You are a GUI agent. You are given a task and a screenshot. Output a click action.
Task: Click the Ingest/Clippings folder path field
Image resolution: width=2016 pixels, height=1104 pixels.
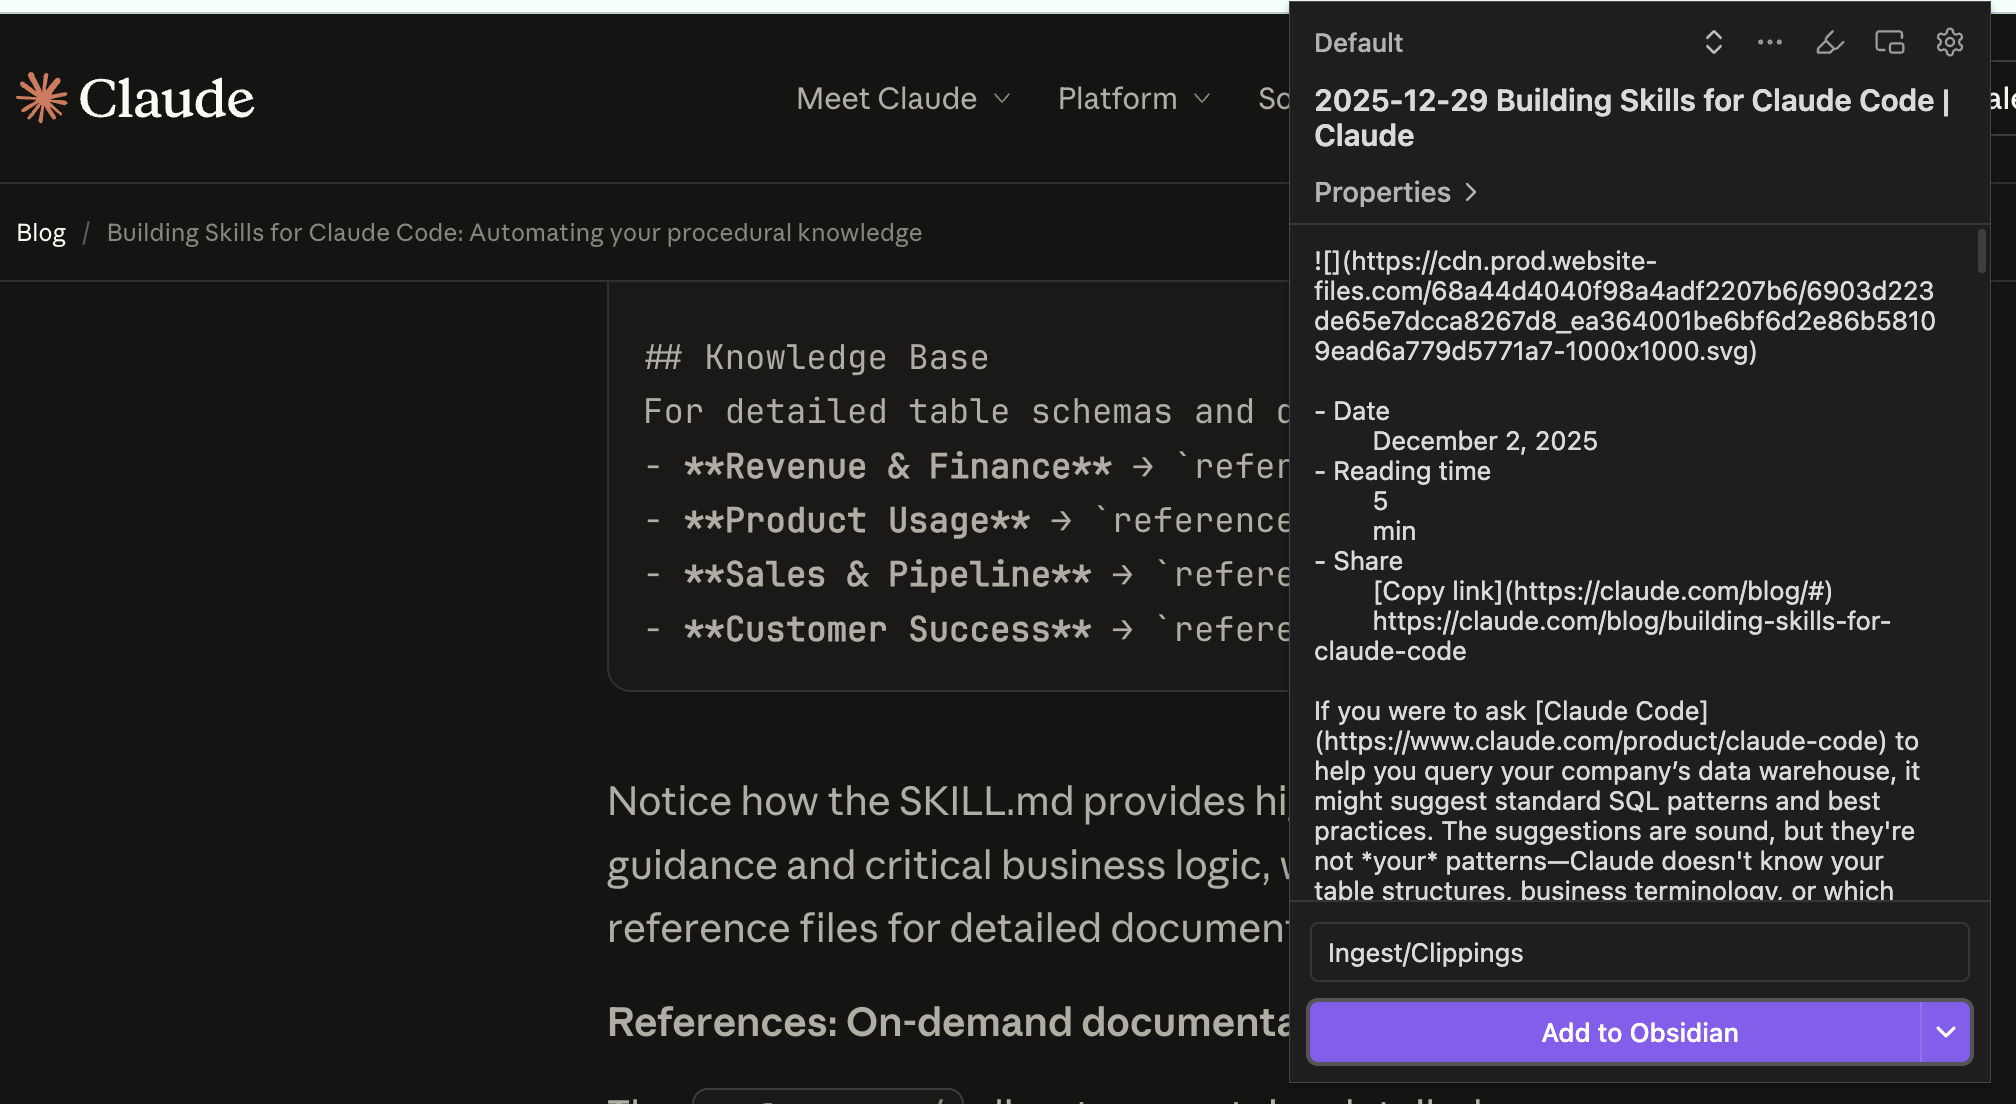pos(1639,952)
